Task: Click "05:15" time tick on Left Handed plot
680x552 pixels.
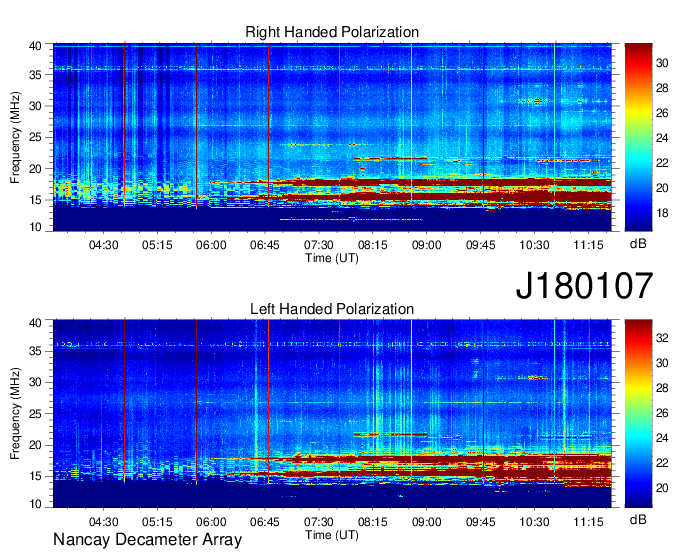Action: (157, 522)
